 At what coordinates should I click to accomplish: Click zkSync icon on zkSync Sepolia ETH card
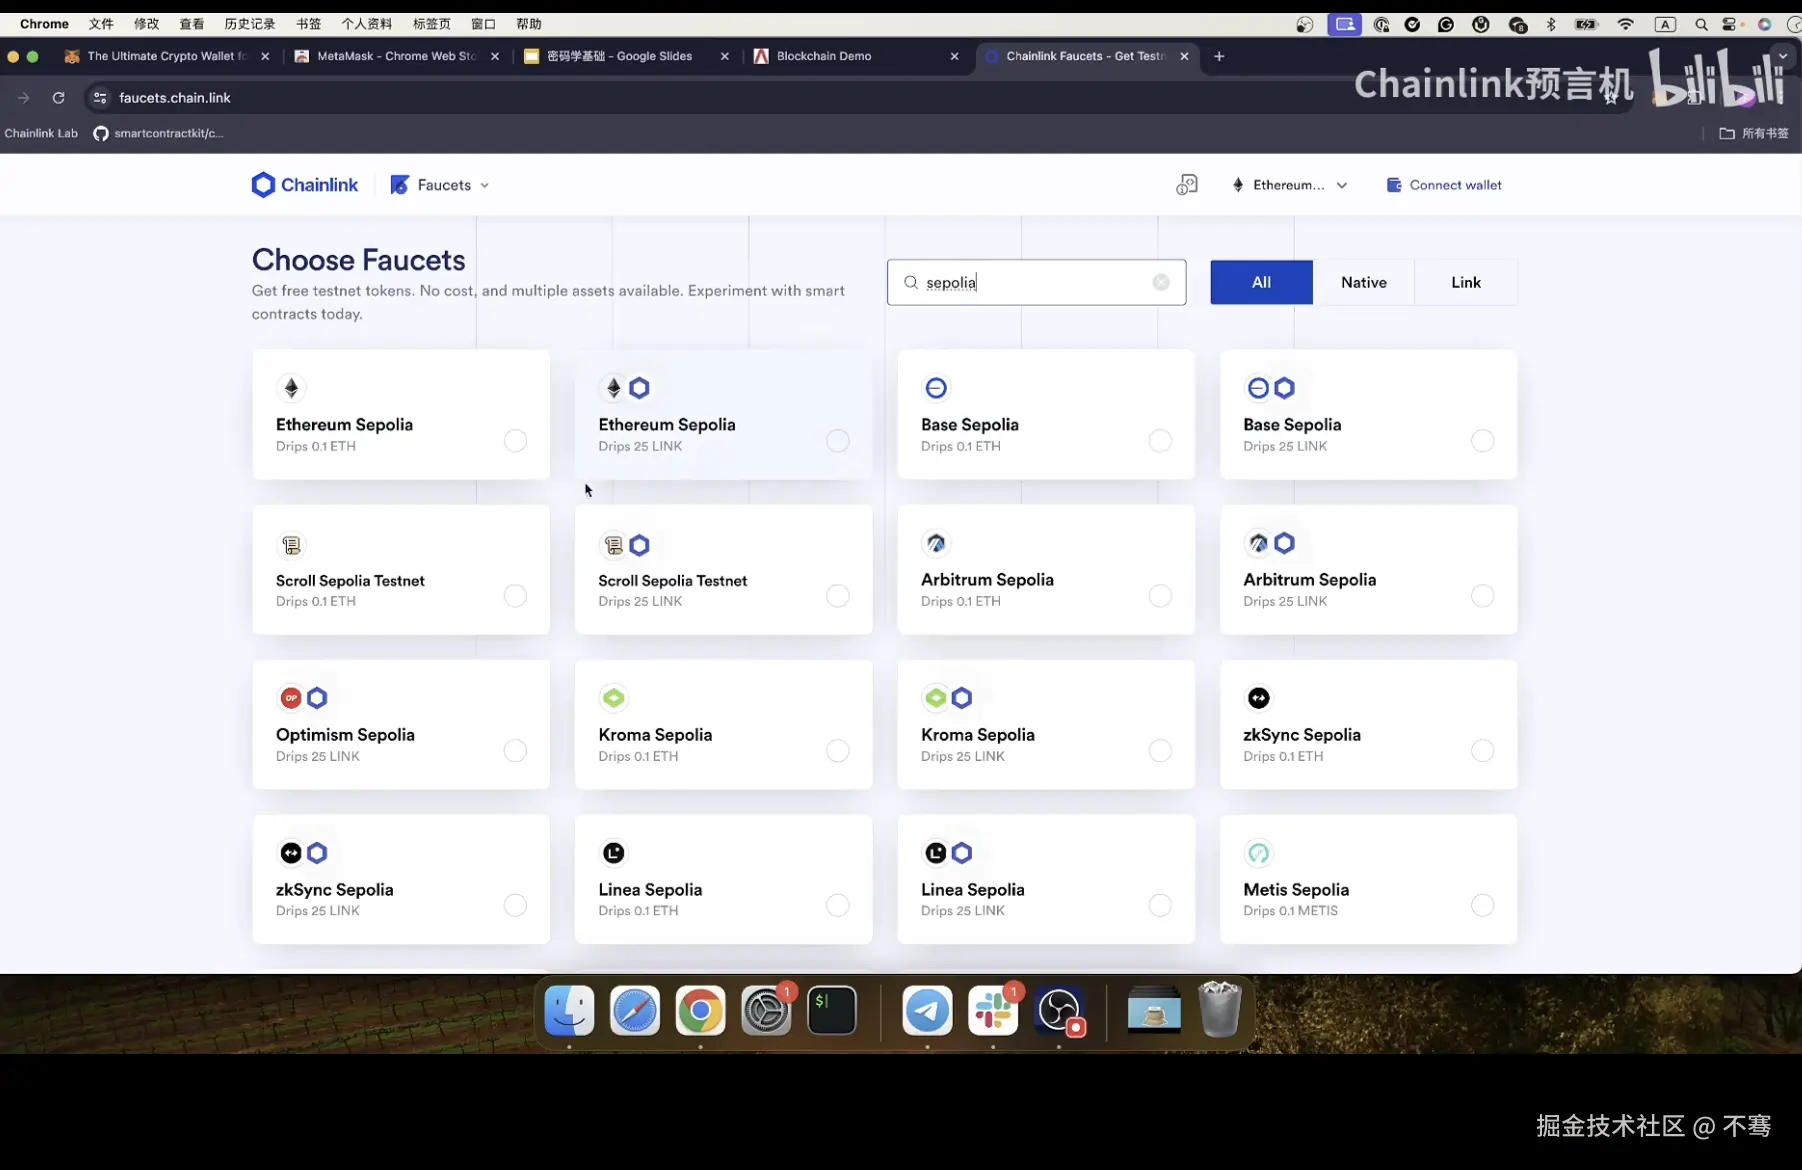pos(1259,698)
